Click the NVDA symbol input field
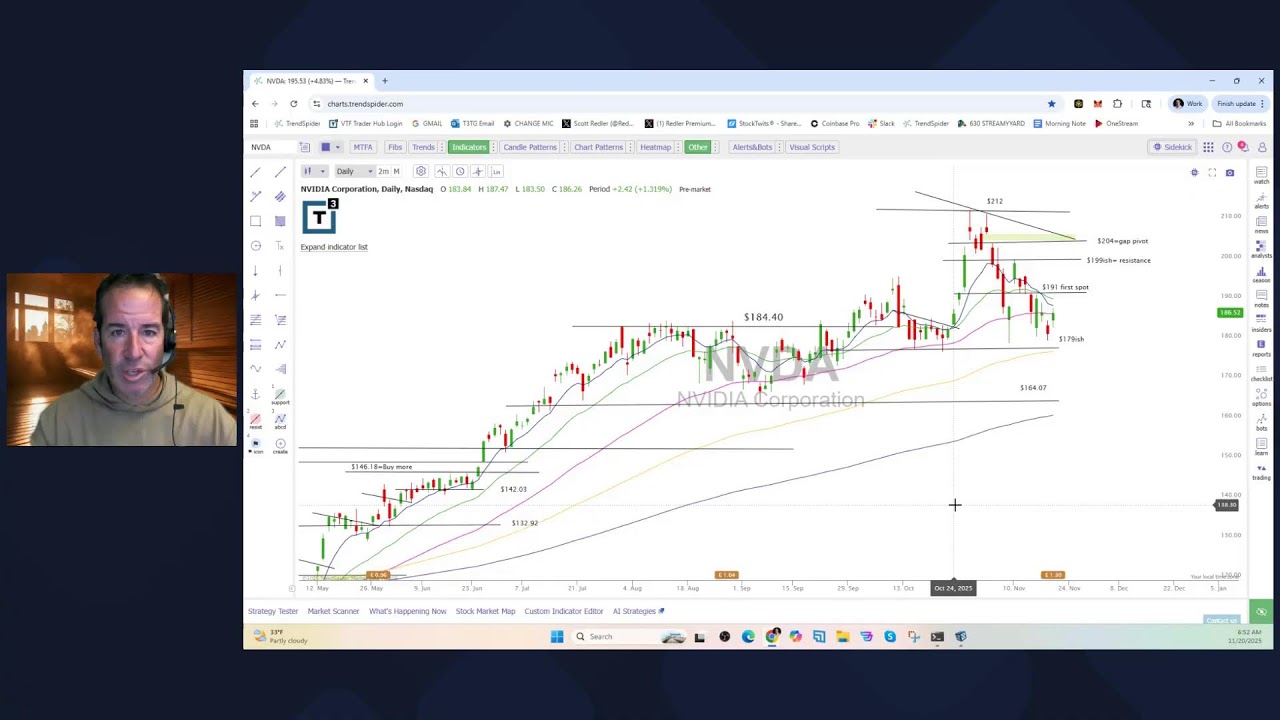The height and width of the screenshot is (720, 1280). [272, 147]
